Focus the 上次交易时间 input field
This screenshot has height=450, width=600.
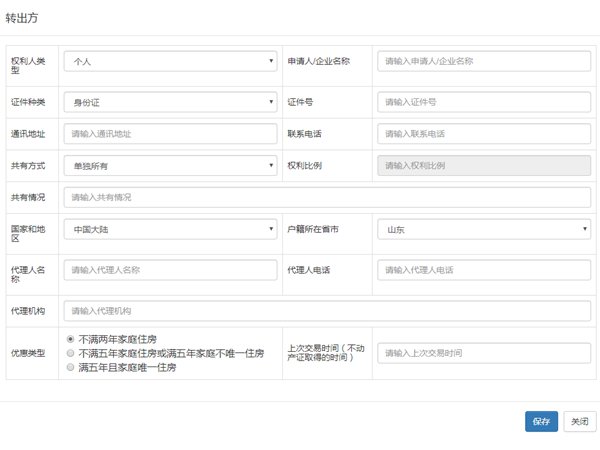click(484, 353)
